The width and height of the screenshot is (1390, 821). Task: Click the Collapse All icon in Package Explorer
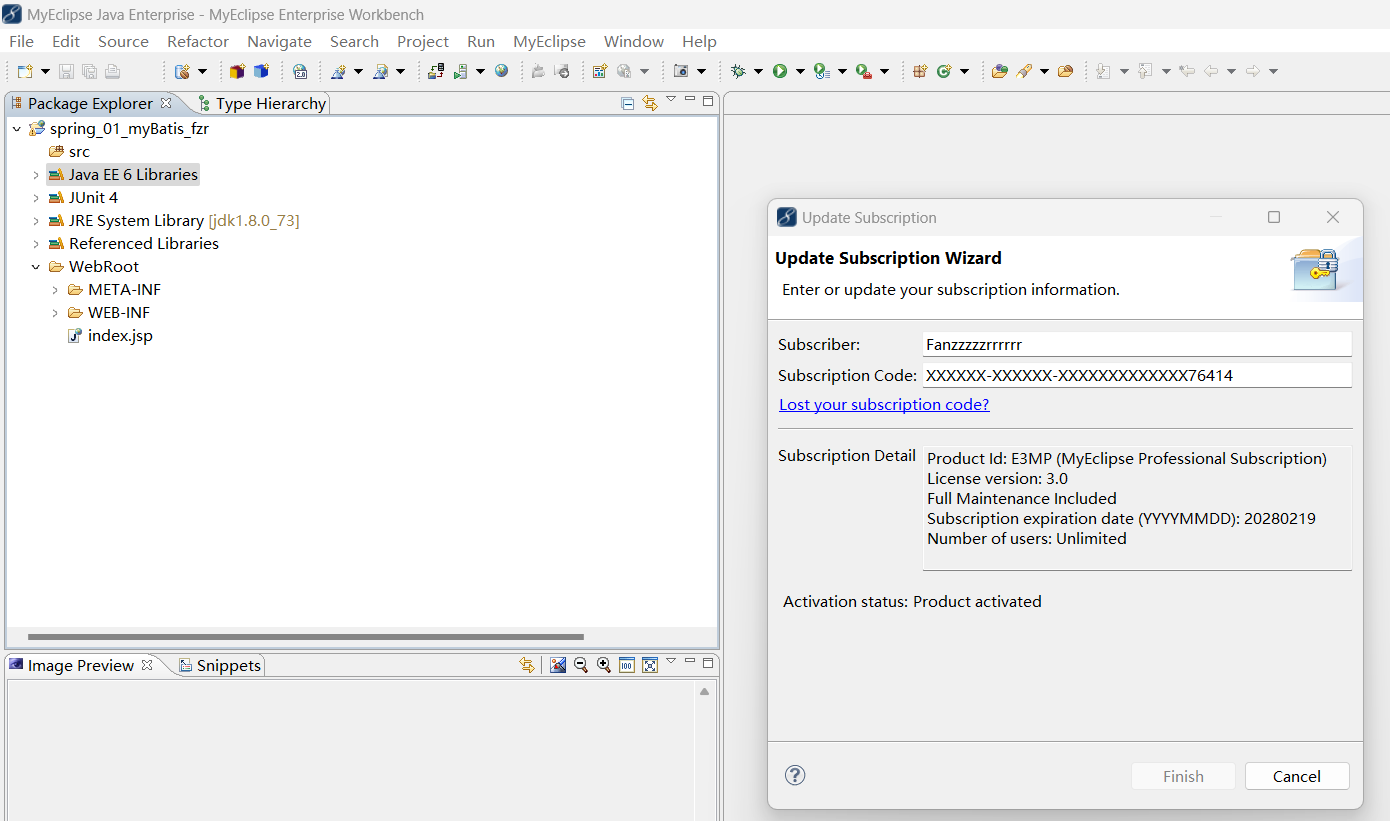[x=628, y=103]
